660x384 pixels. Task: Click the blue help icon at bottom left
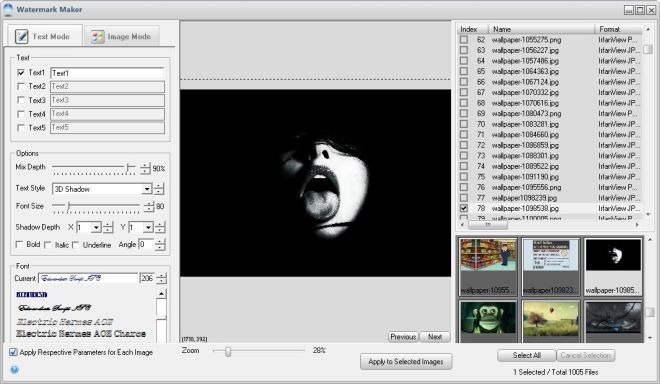click(x=14, y=370)
